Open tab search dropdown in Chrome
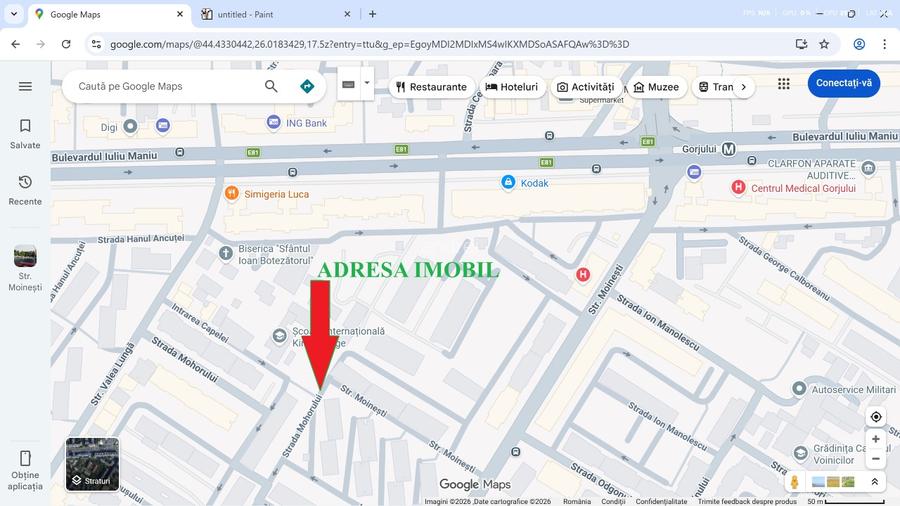900x506 pixels. coord(14,14)
